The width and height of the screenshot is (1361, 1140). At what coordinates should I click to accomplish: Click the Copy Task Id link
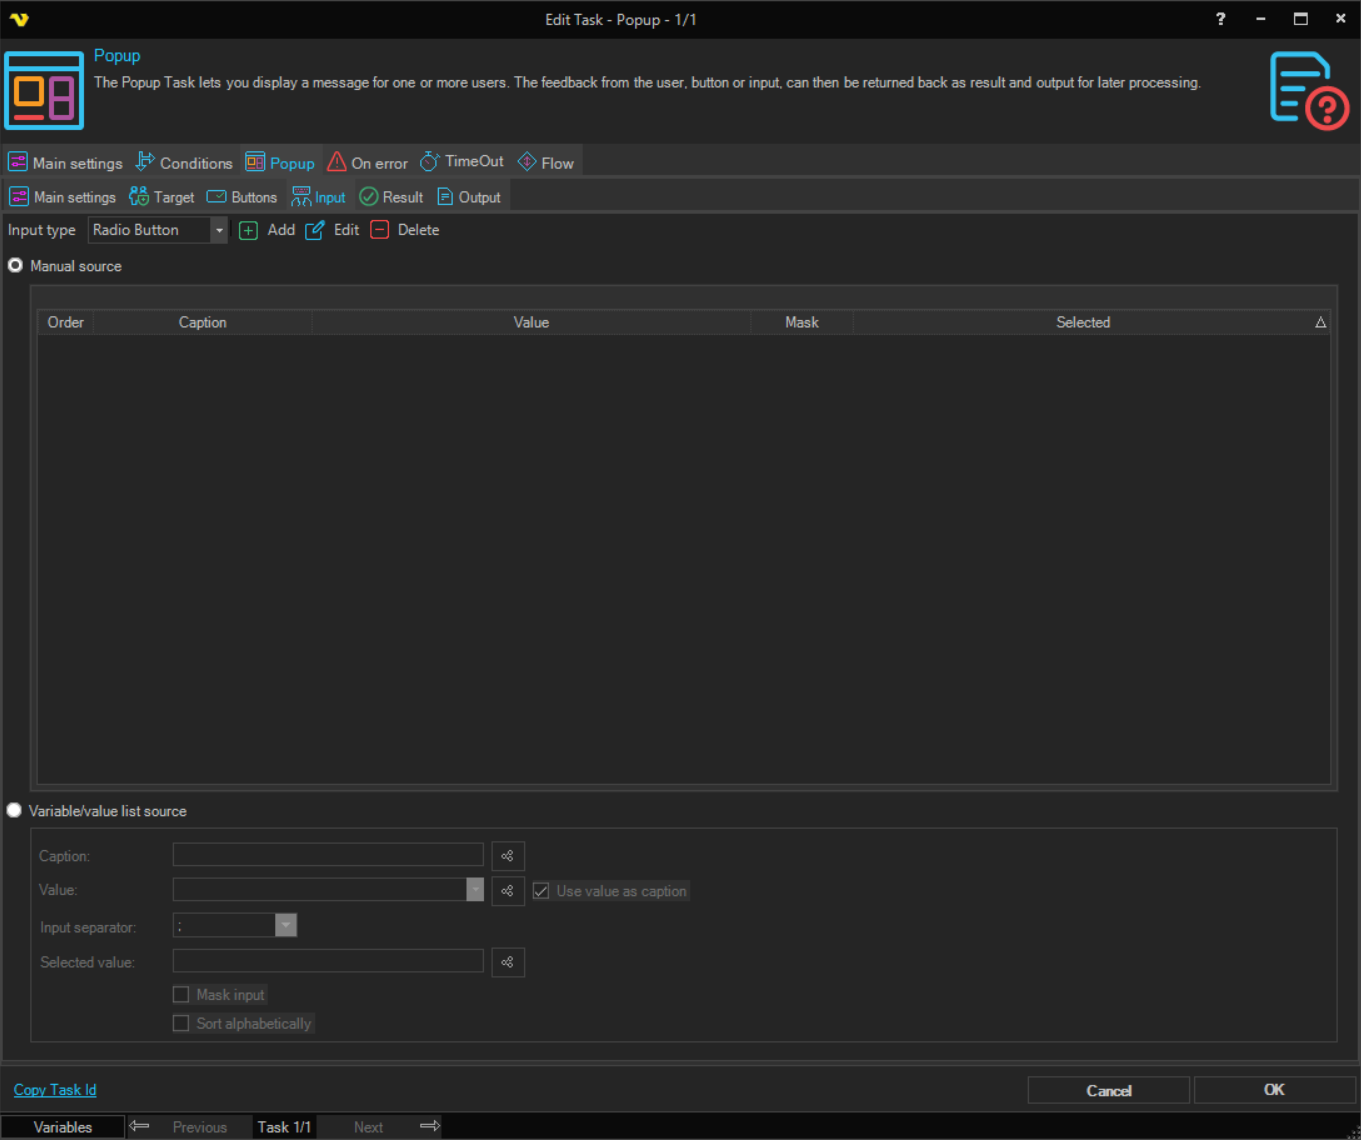(55, 1090)
